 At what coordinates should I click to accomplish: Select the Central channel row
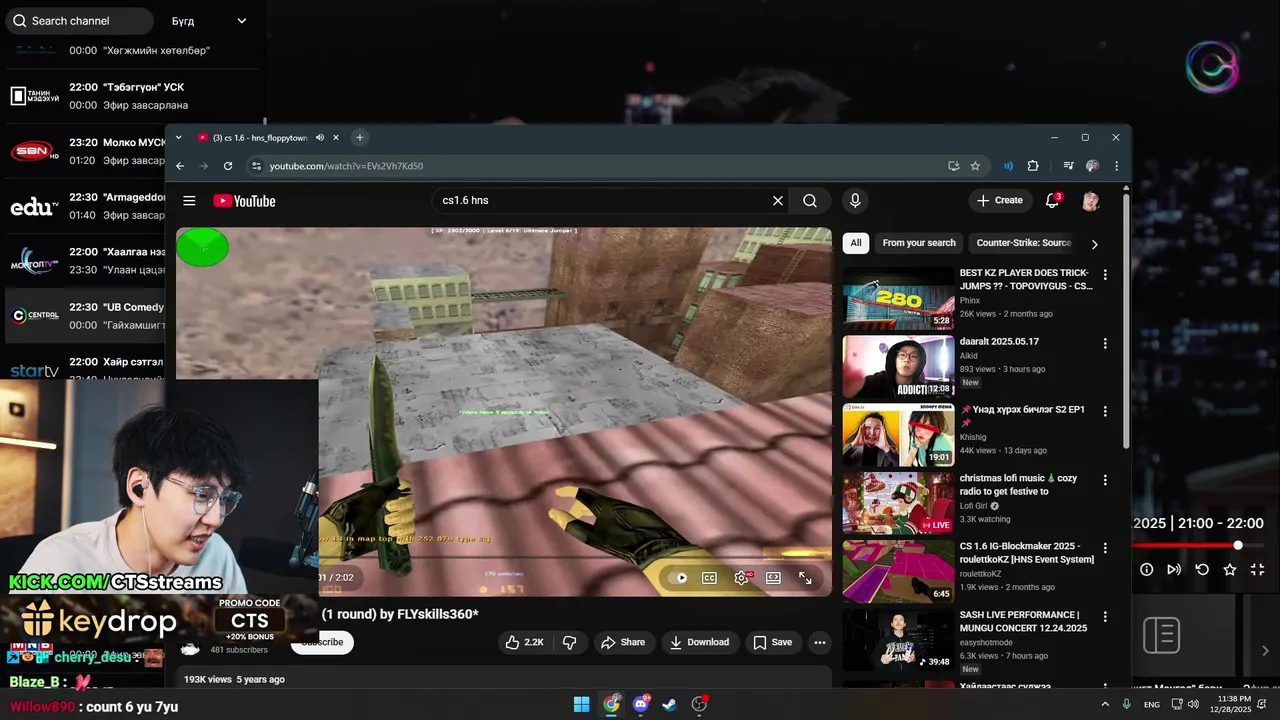pyautogui.click(x=85, y=316)
